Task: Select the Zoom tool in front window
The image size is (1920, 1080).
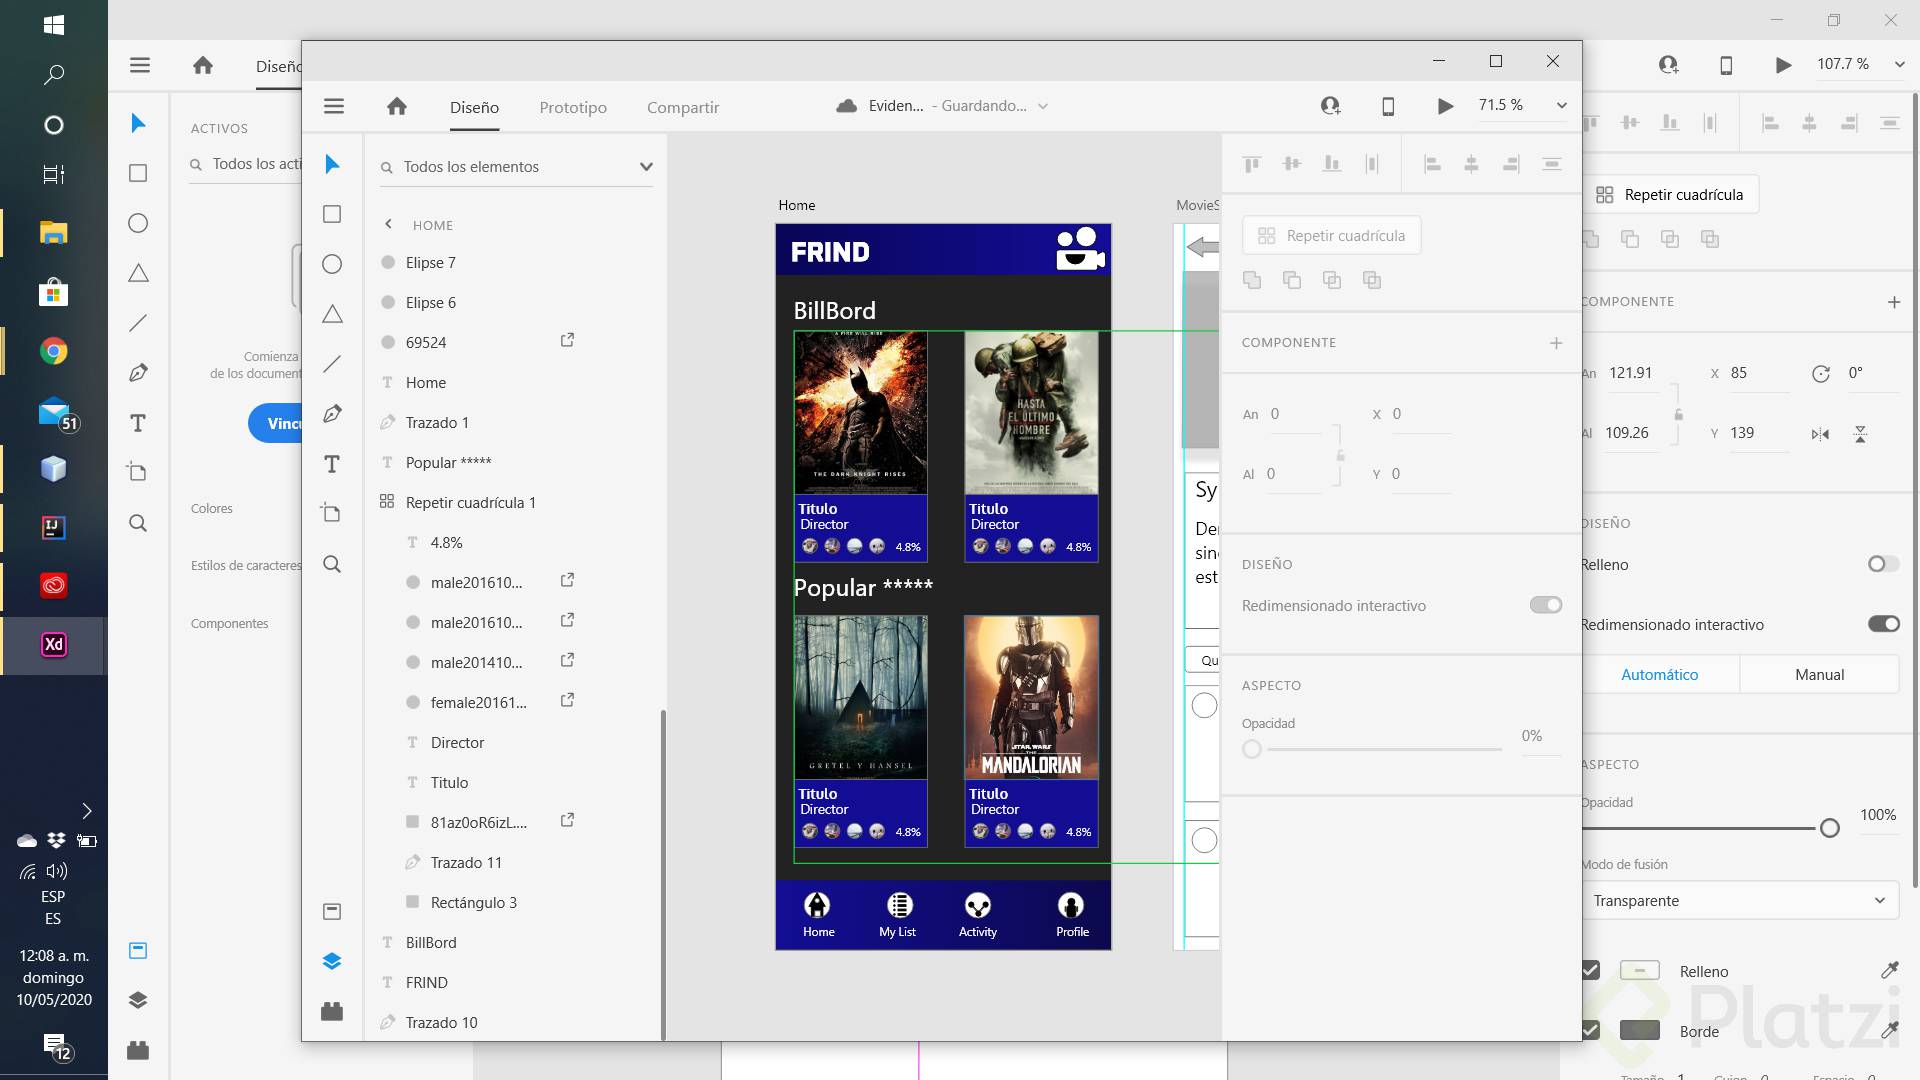Action: [x=333, y=564]
